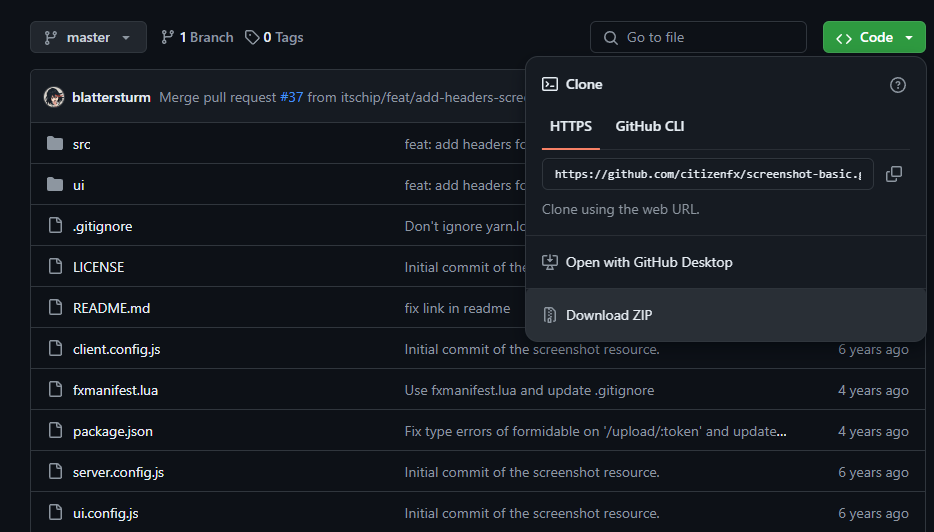Click the Clone terminal icon
Image resolution: width=934 pixels, height=532 pixels.
coord(550,85)
